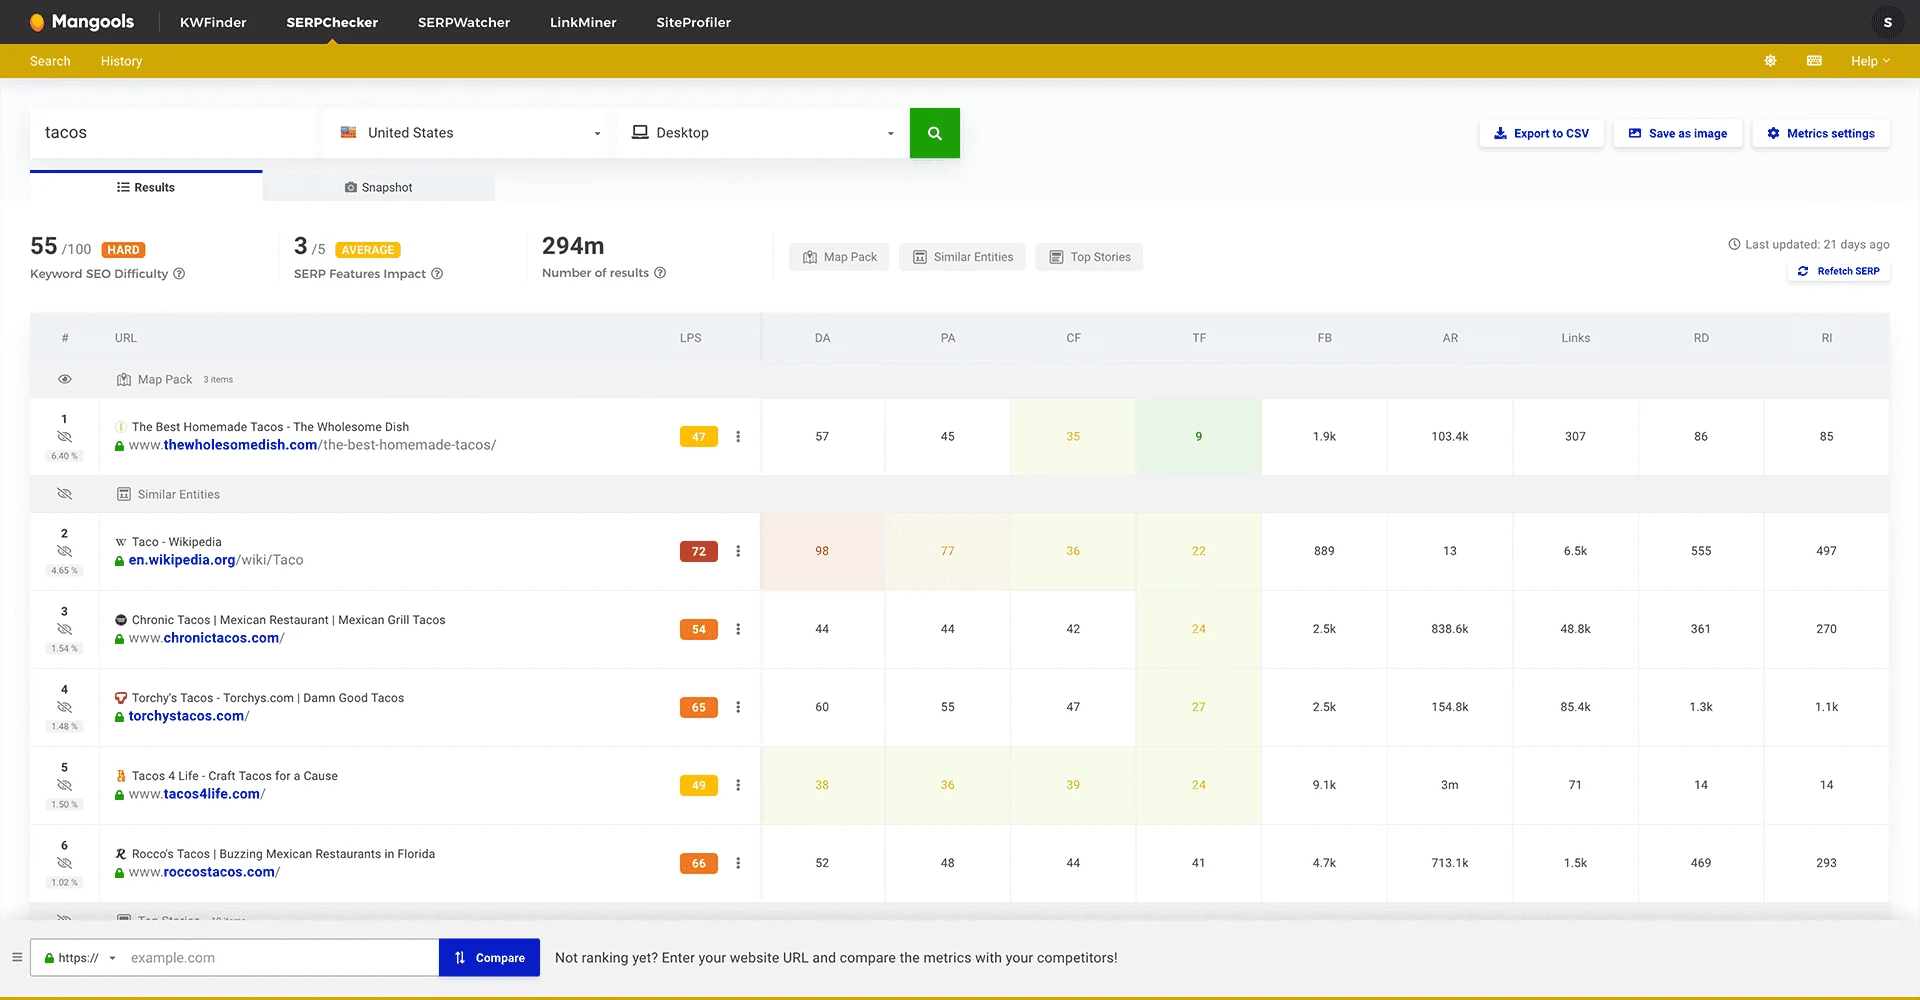The width and height of the screenshot is (1920, 1000).
Task: Switch to the Snapshot tab
Action: click(x=380, y=187)
